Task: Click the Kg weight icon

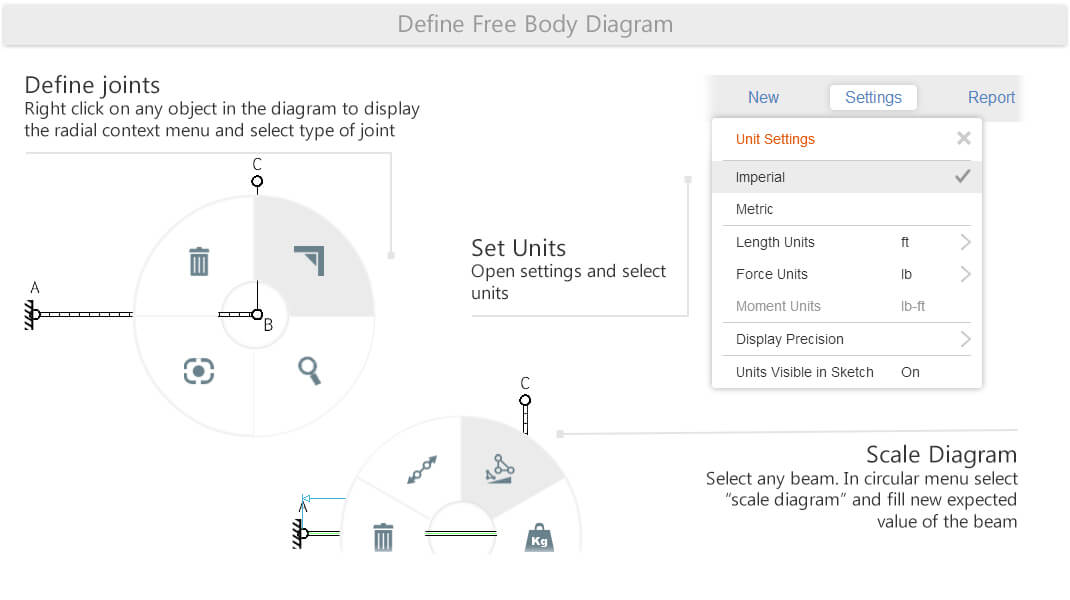Action: click(x=539, y=538)
